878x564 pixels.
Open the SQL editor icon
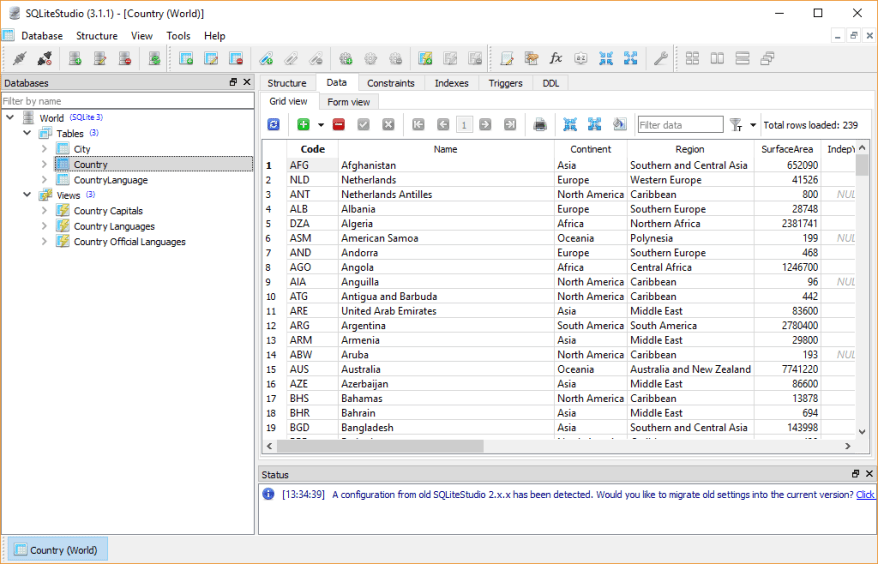coord(507,59)
